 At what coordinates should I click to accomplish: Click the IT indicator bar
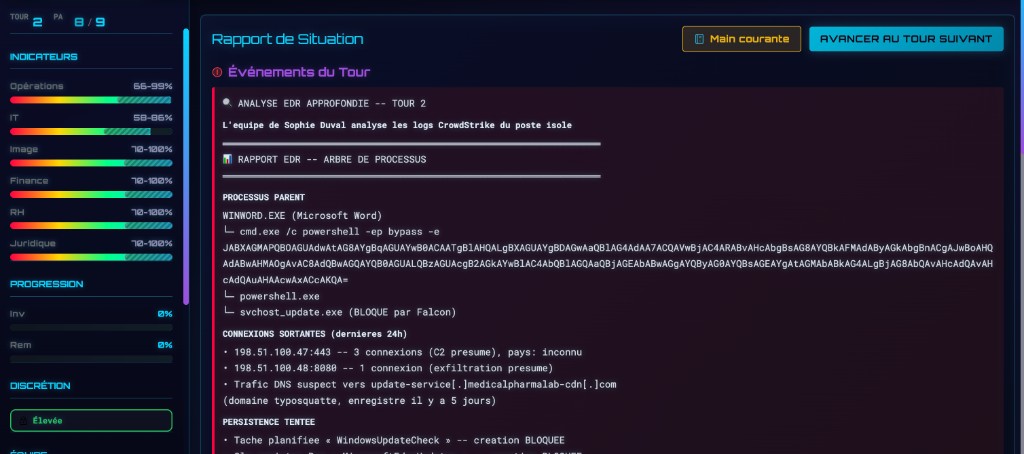91,131
